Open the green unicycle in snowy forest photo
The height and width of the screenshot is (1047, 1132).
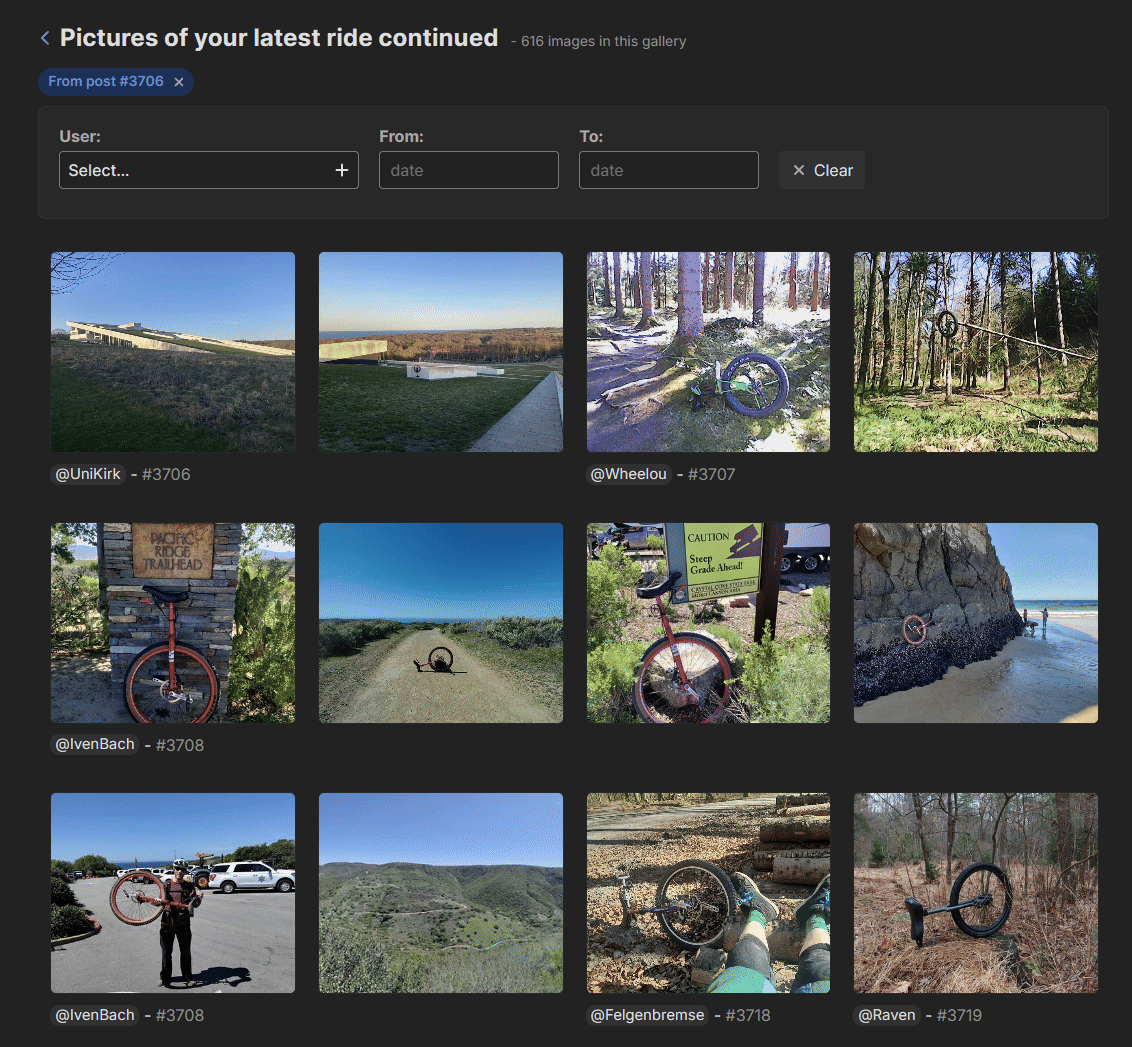coord(708,351)
